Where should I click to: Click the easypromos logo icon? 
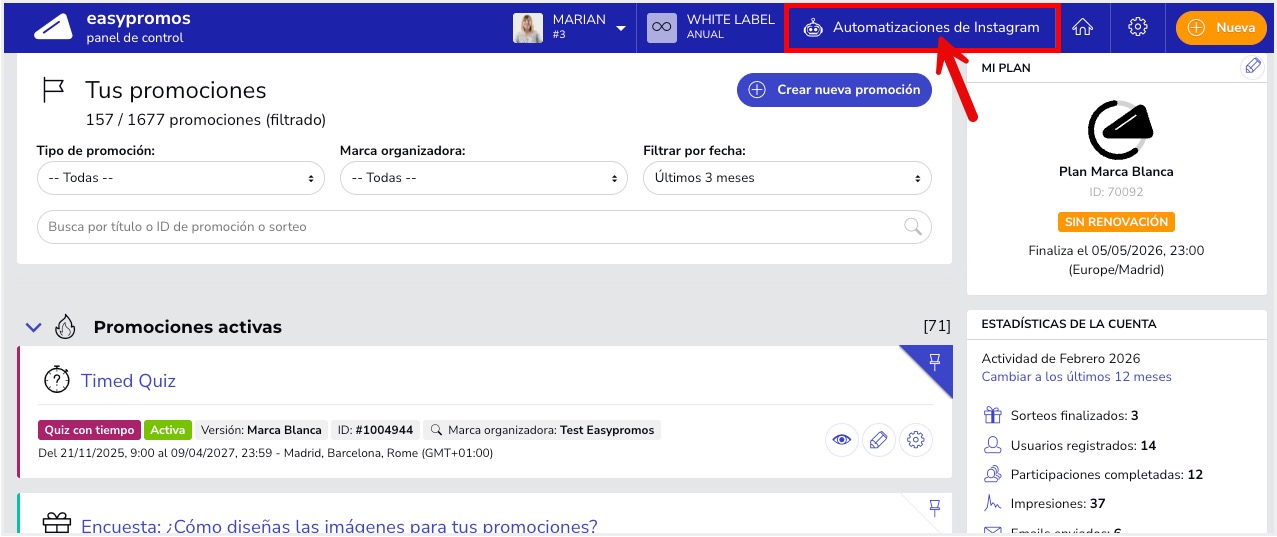point(53,28)
